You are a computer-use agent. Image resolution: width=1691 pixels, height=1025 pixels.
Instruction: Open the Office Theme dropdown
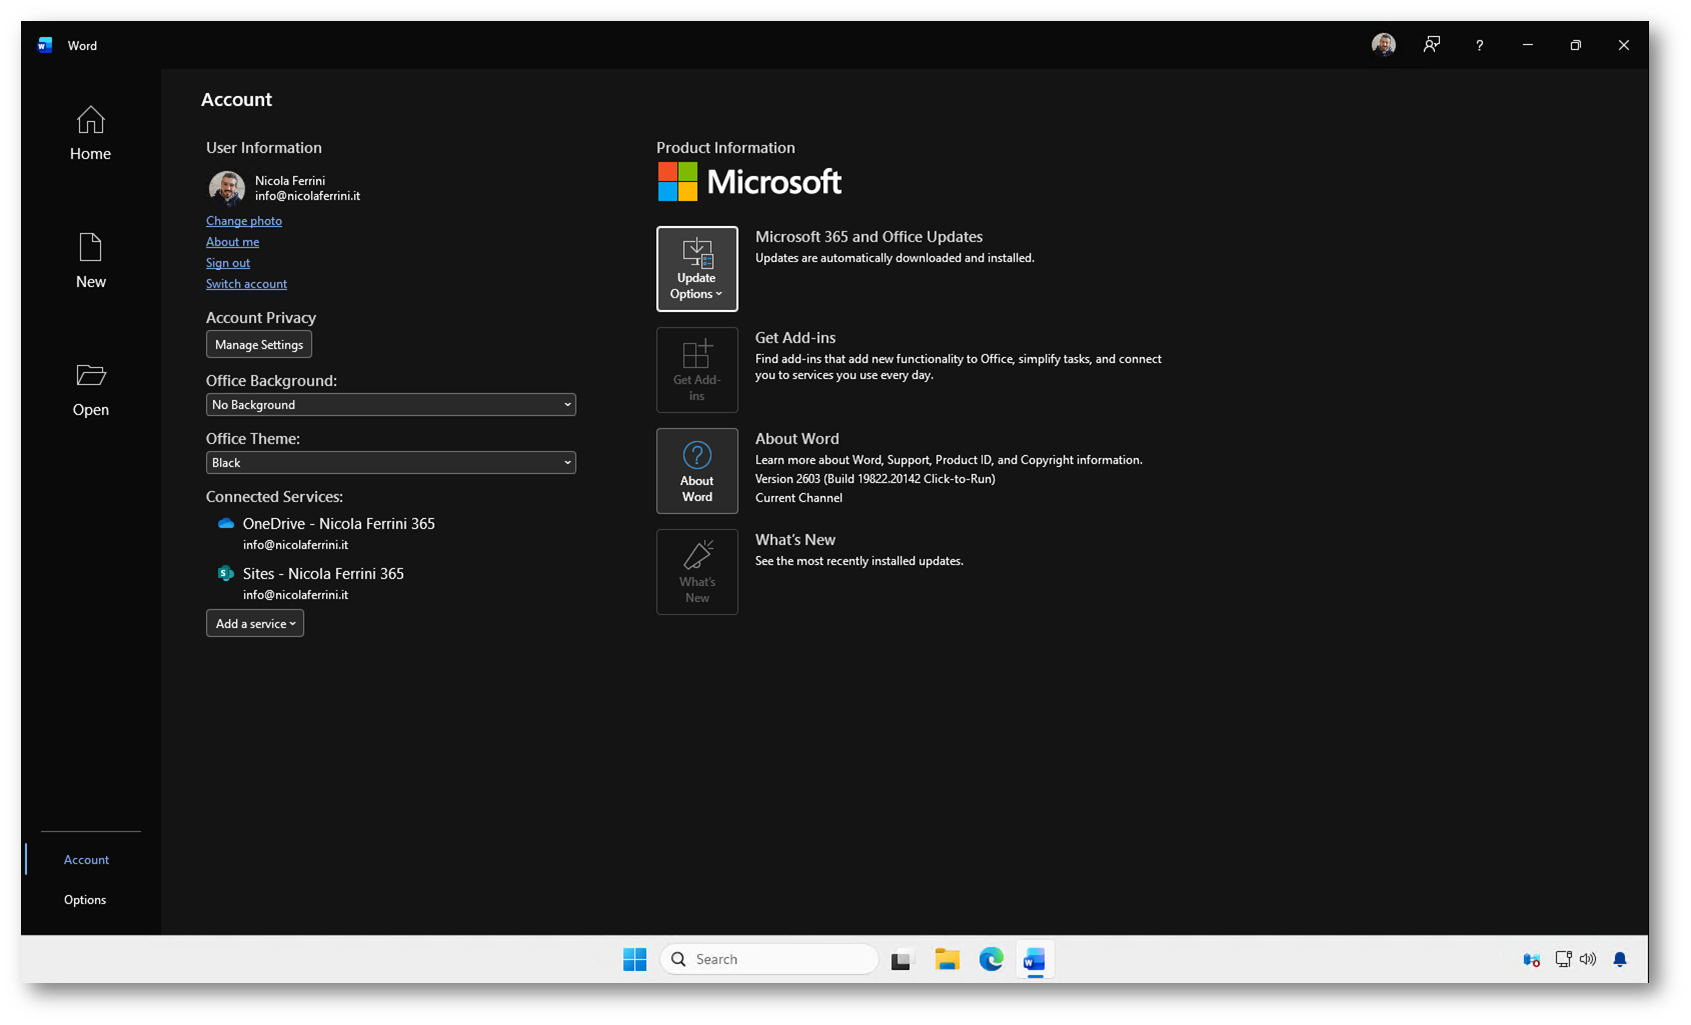(390, 463)
